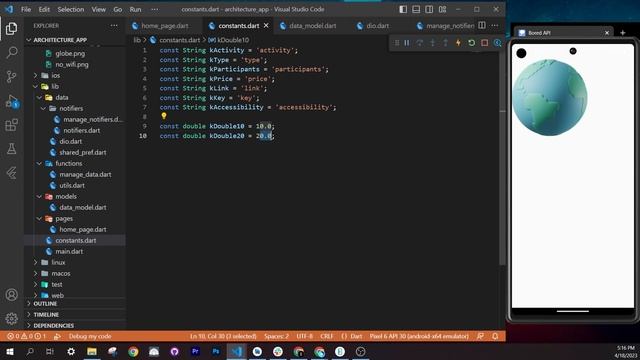Expand the TIMELINE section
The width and height of the screenshot is (640, 360).
click(x=46, y=315)
